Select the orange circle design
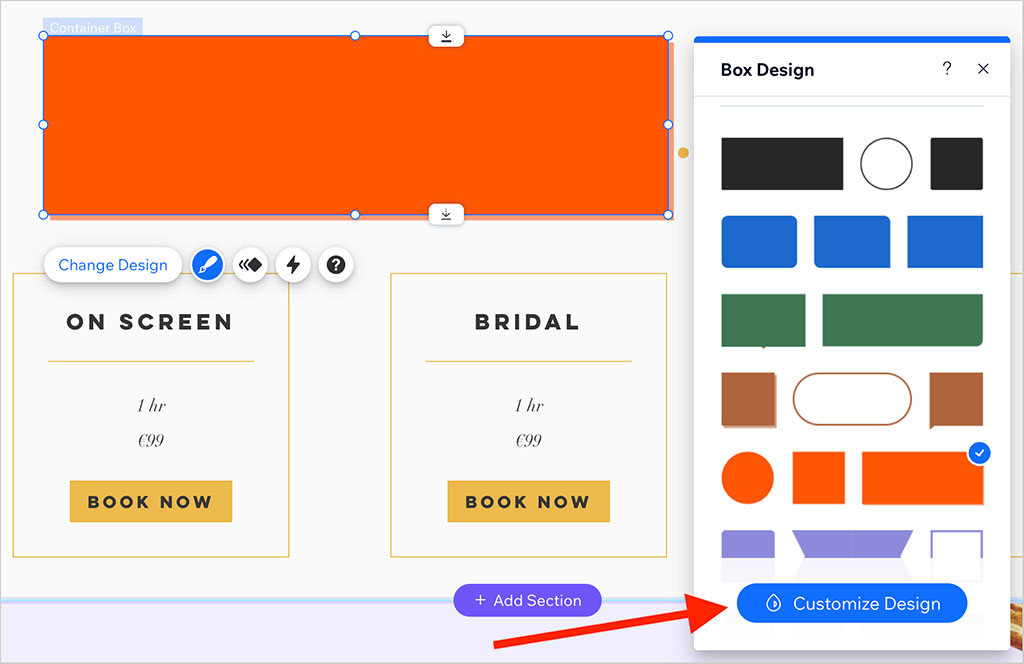Viewport: 1024px width, 664px height. pos(748,477)
